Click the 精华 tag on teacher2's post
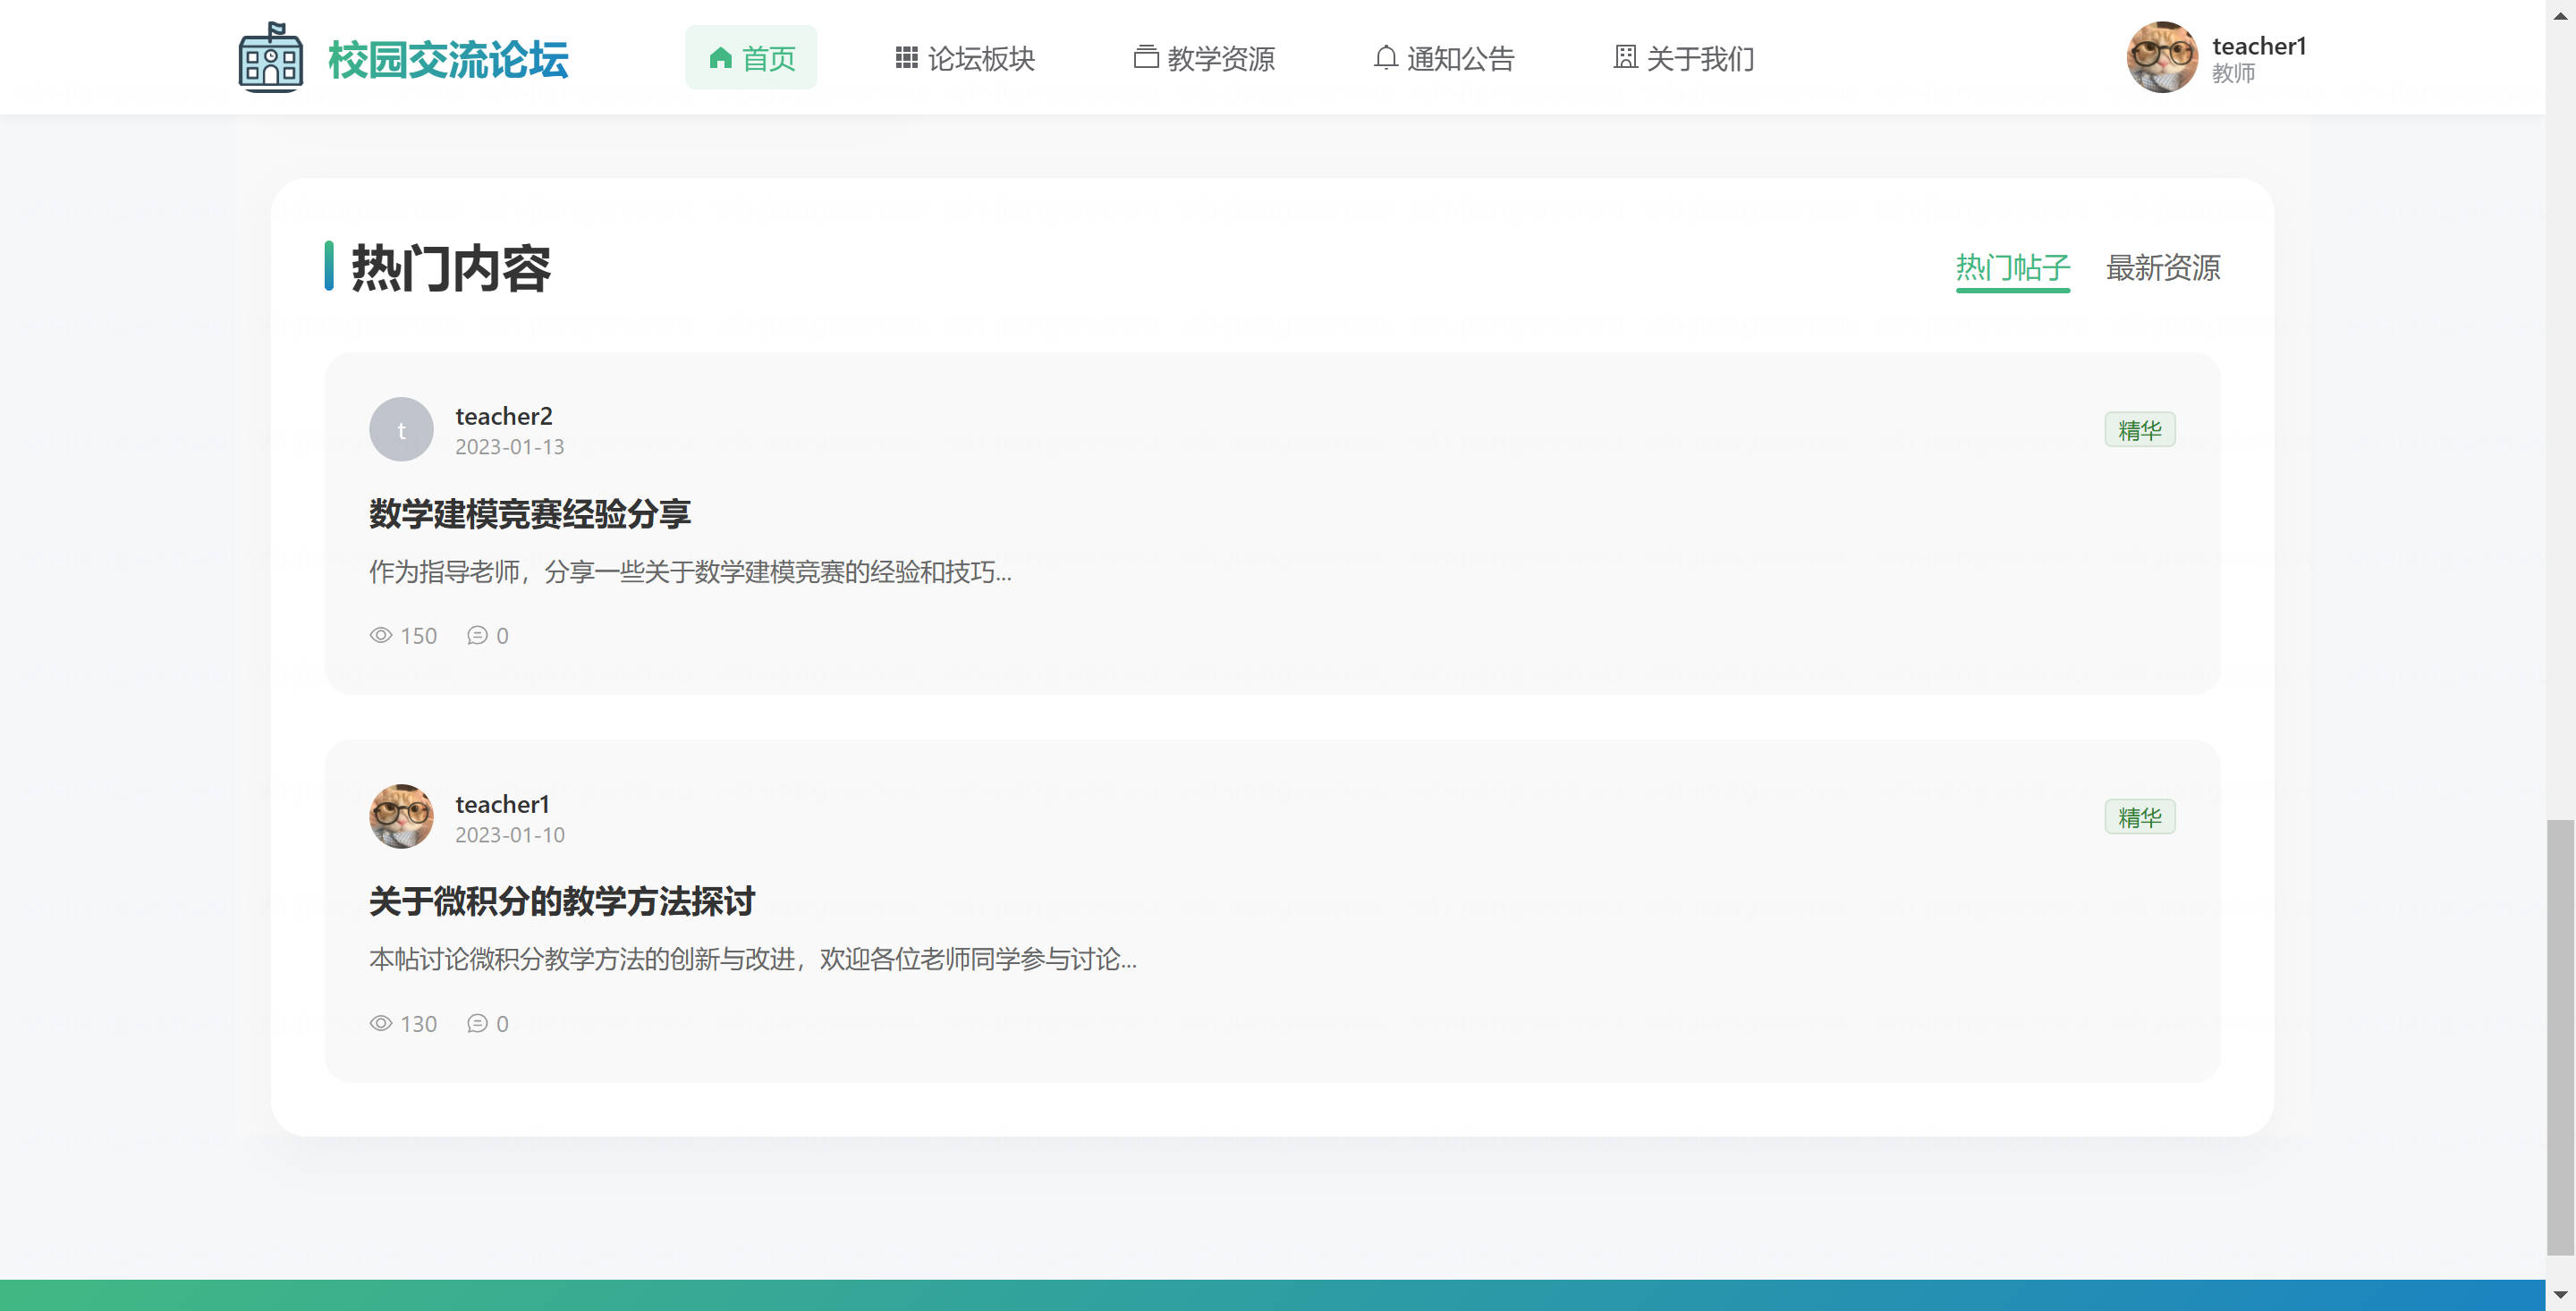This screenshot has height=1311, width=2576. 2139,430
